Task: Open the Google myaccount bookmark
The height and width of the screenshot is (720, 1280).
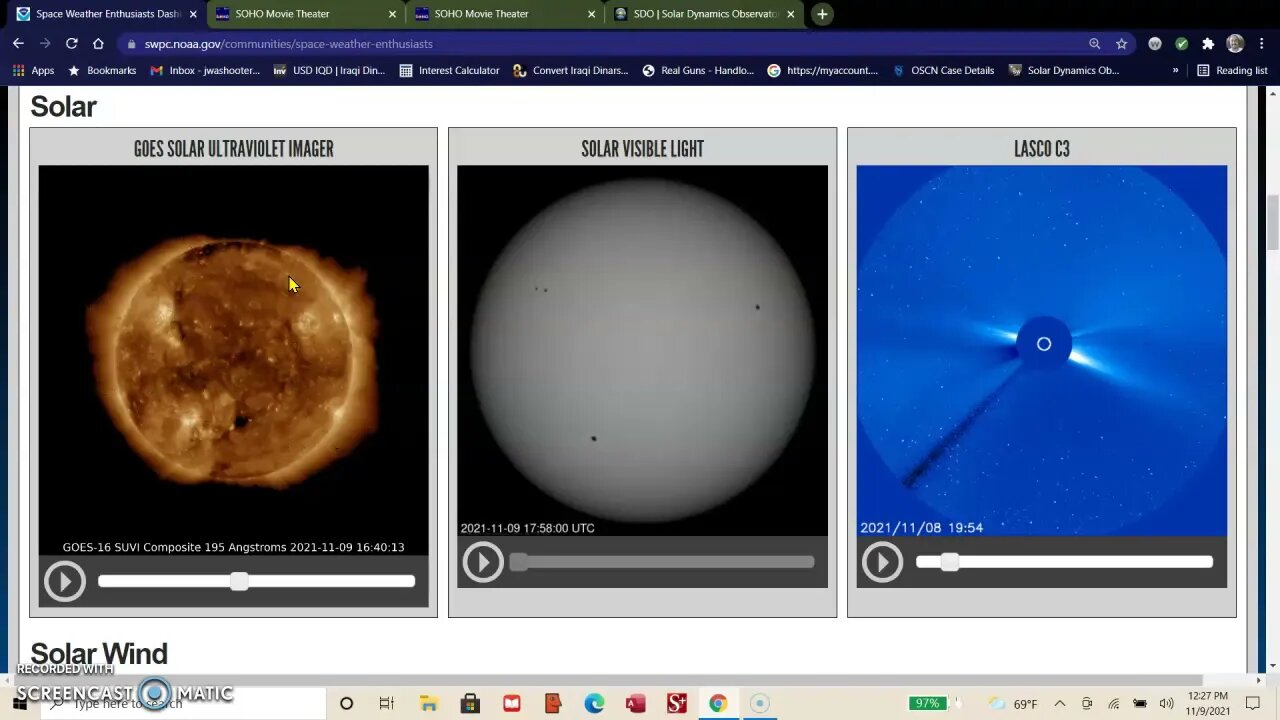Action: coord(823,70)
